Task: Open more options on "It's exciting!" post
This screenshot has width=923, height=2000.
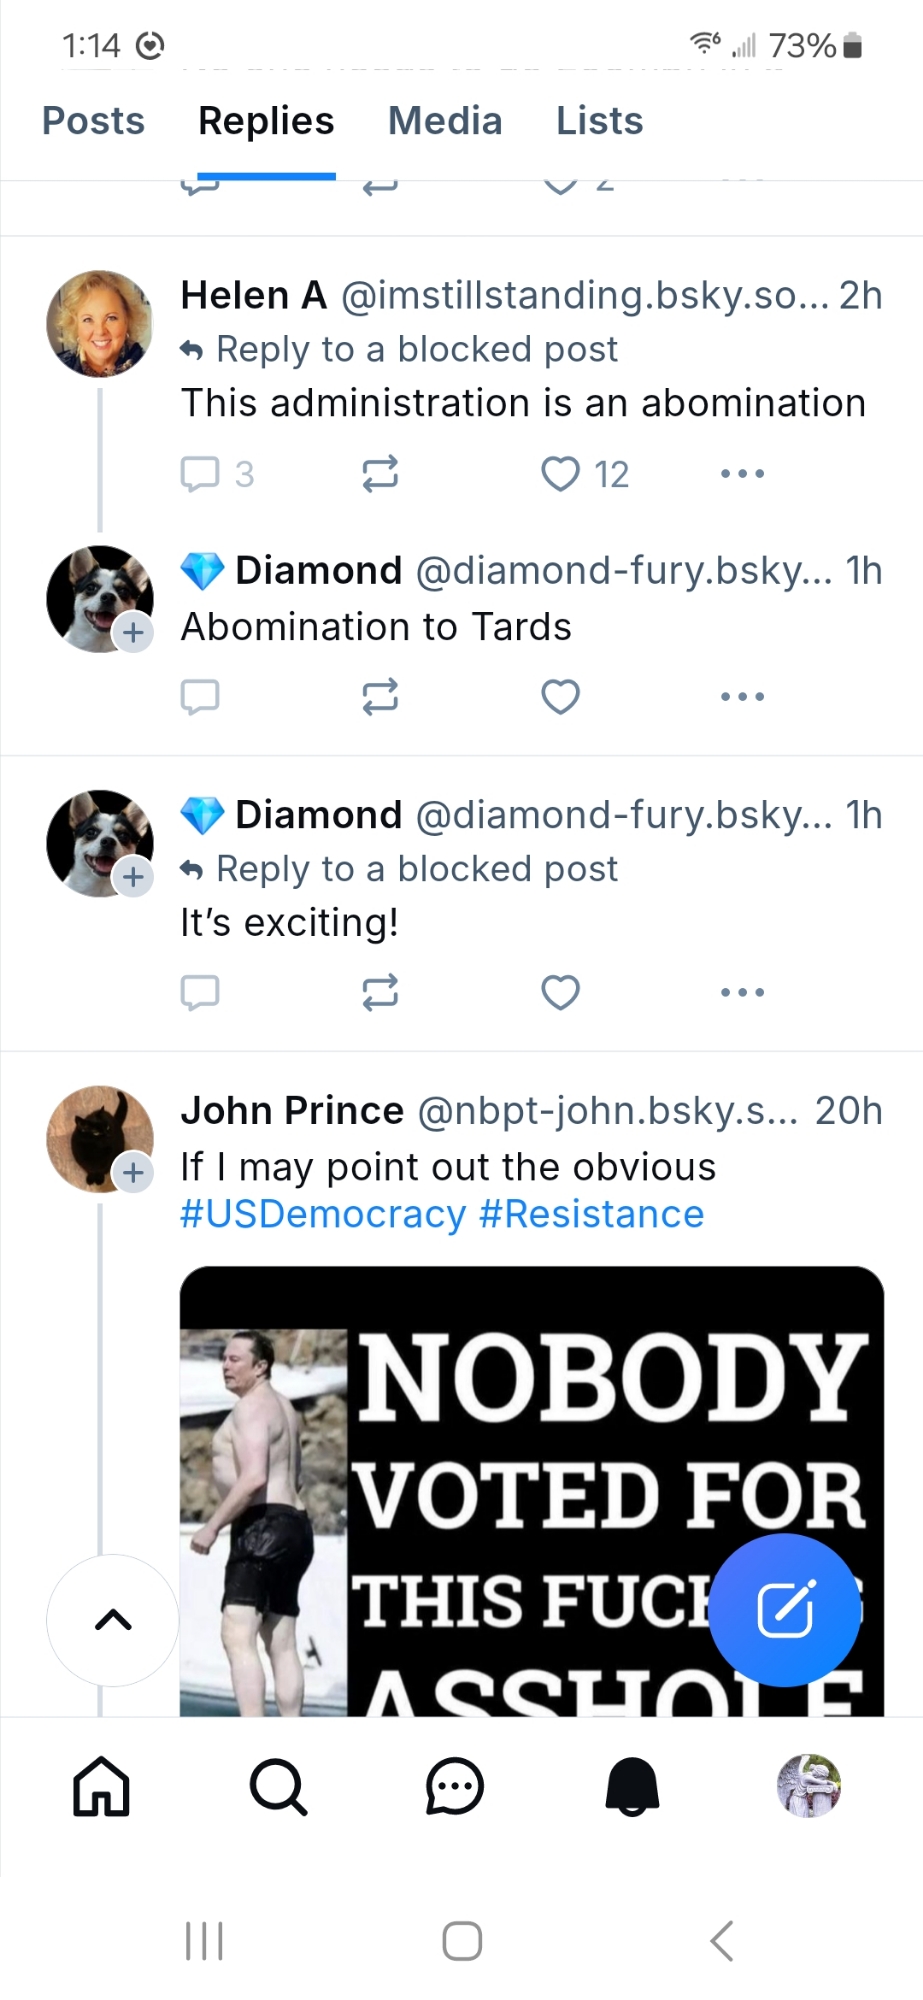Action: (742, 992)
